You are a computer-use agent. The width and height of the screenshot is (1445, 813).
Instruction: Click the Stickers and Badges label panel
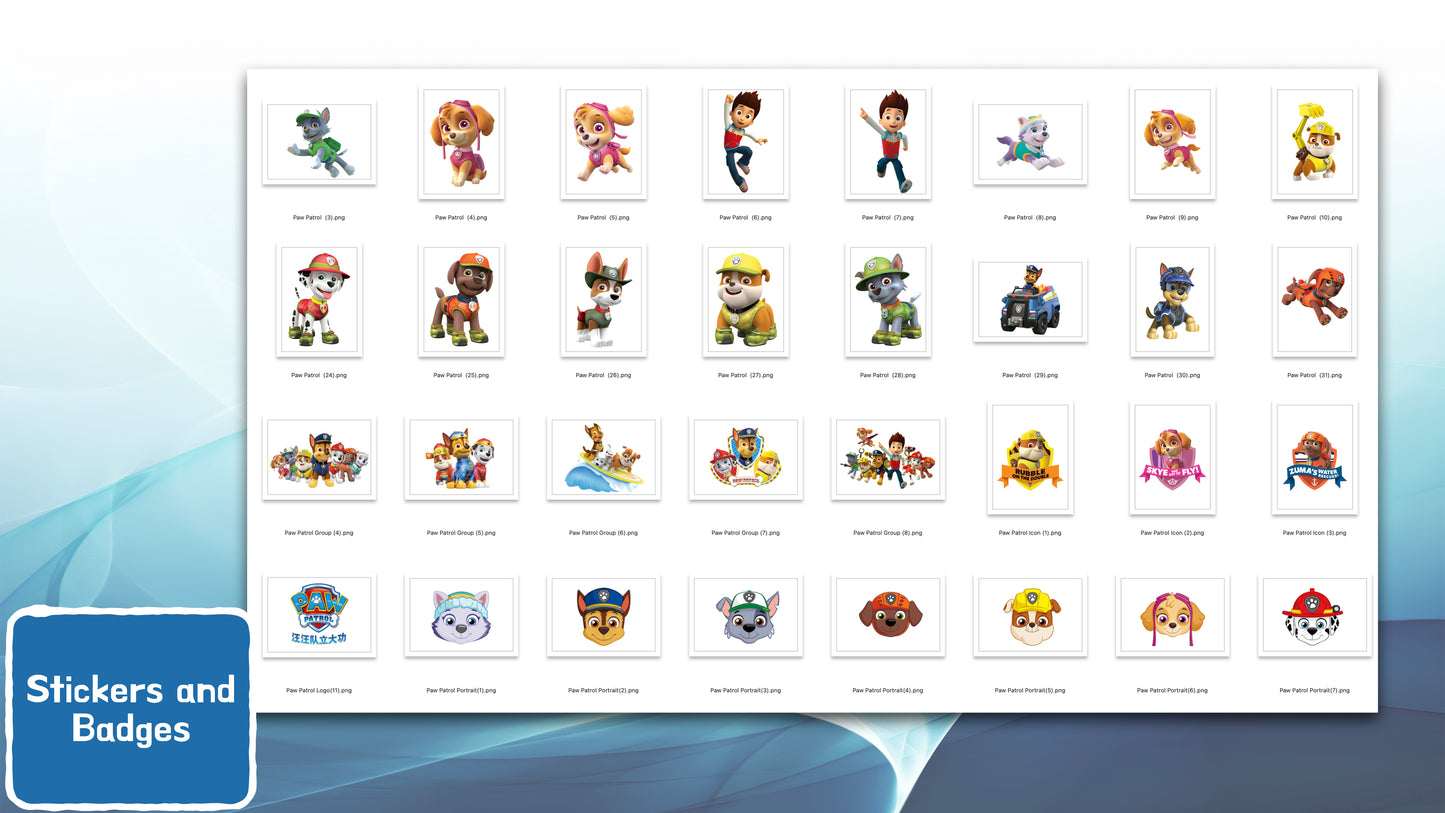[131, 710]
